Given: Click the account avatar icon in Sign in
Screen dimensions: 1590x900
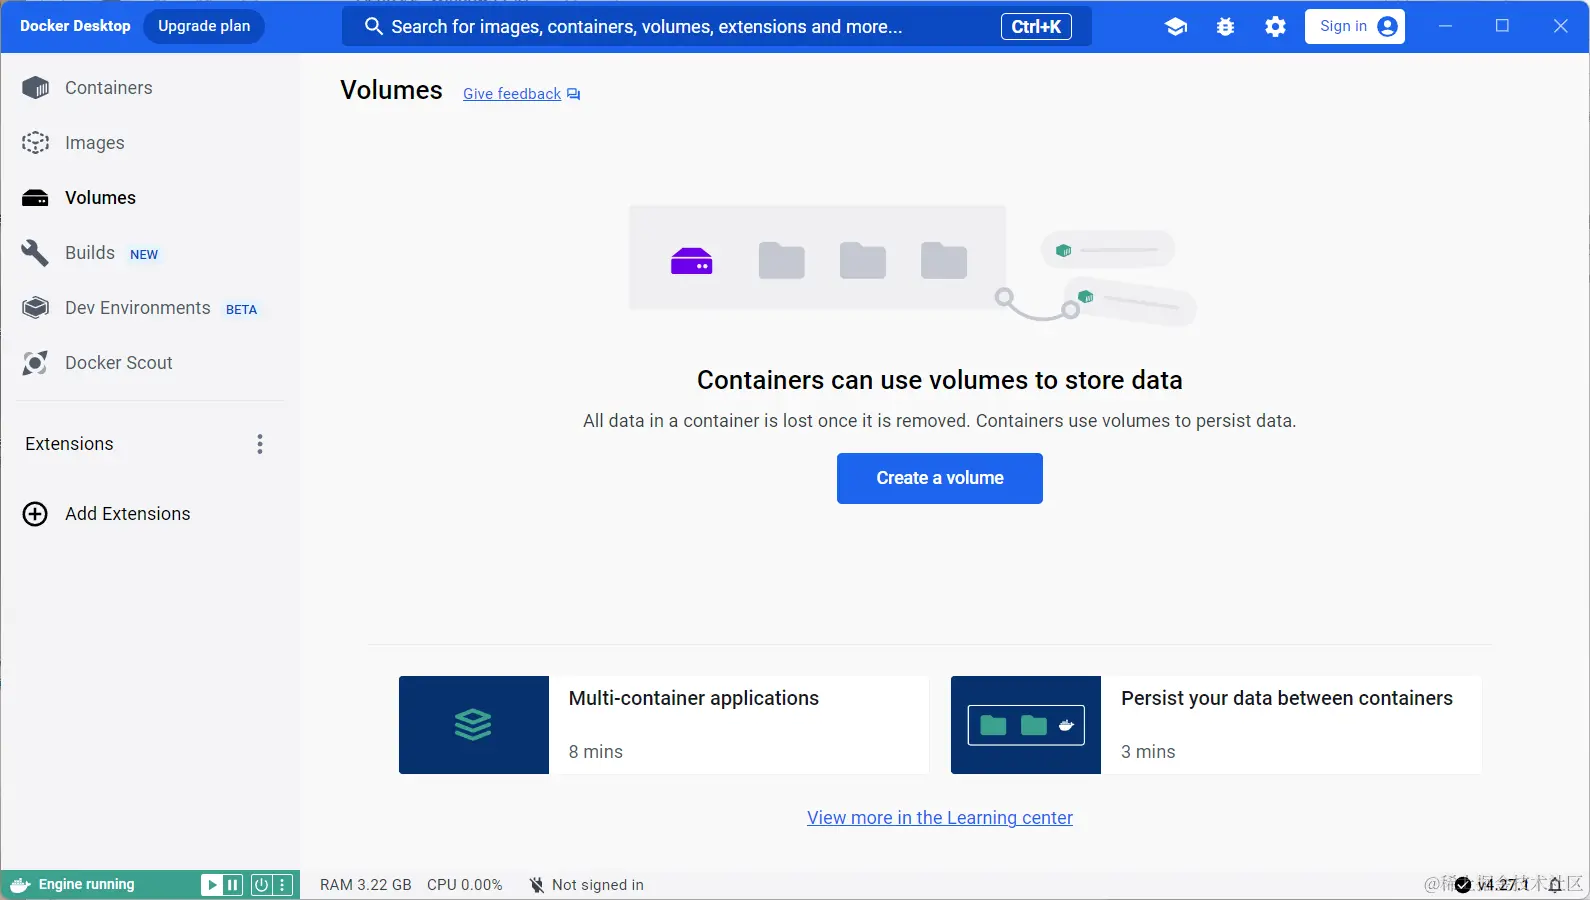Looking at the screenshot, I should 1387,27.
